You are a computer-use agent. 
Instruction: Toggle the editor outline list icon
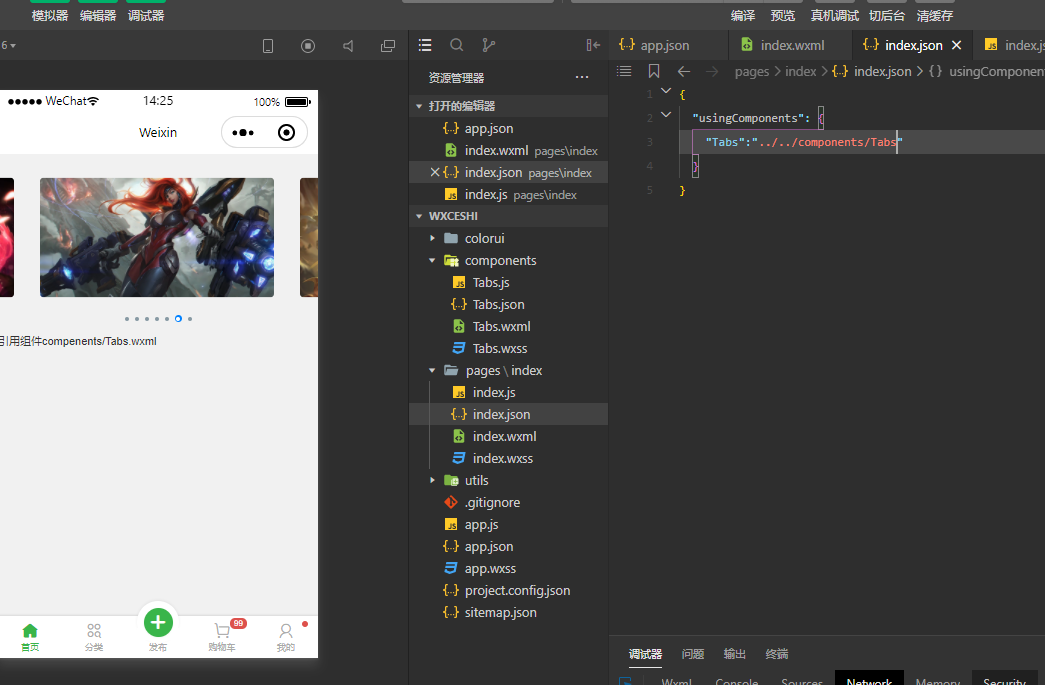click(x=624, y=71)
